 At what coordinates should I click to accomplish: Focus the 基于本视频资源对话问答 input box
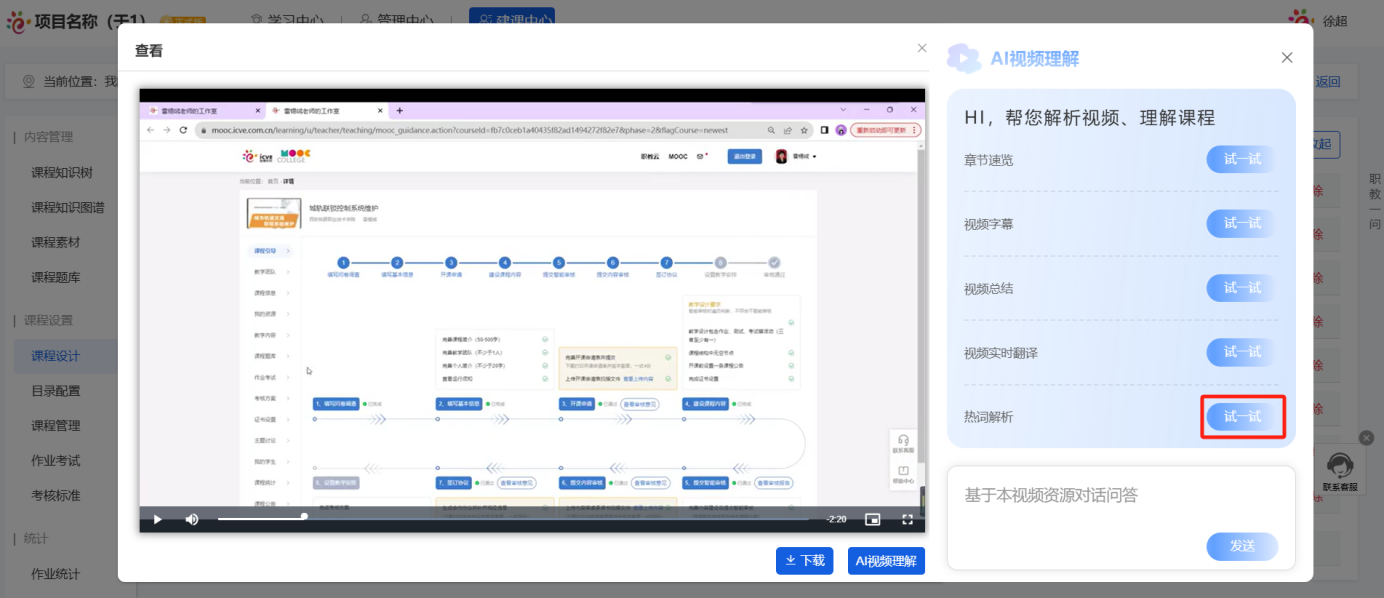1121,518
